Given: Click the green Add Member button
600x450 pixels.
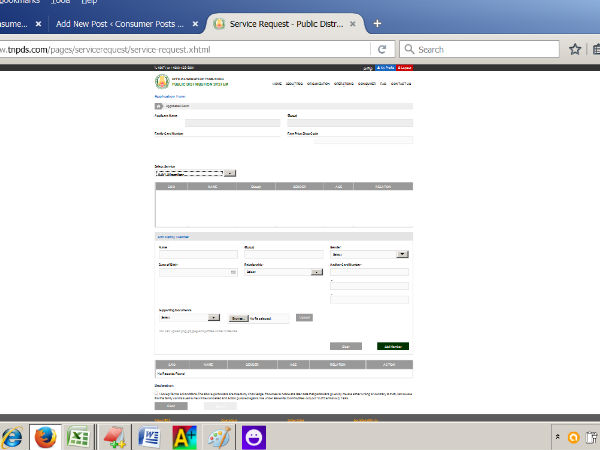Looking at the screenshot, I should point(393,346).
